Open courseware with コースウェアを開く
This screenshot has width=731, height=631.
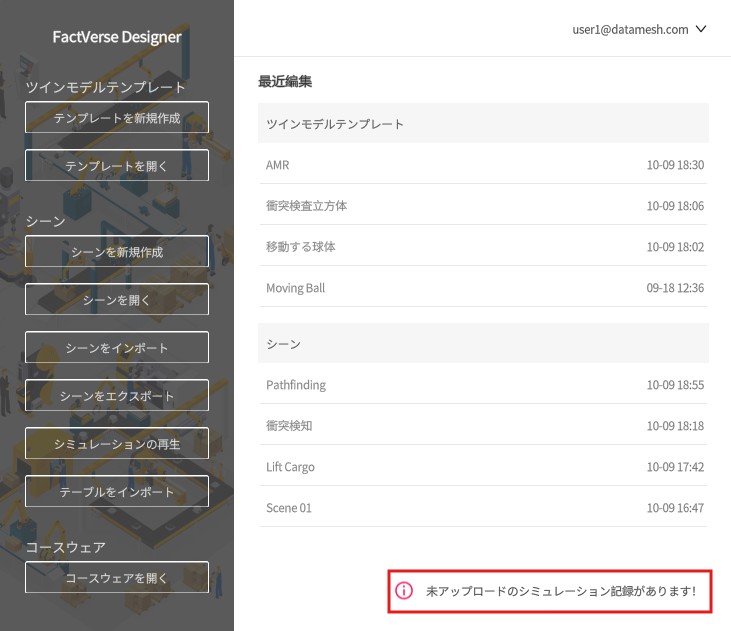pyautogui.click(x=117, y=578)
